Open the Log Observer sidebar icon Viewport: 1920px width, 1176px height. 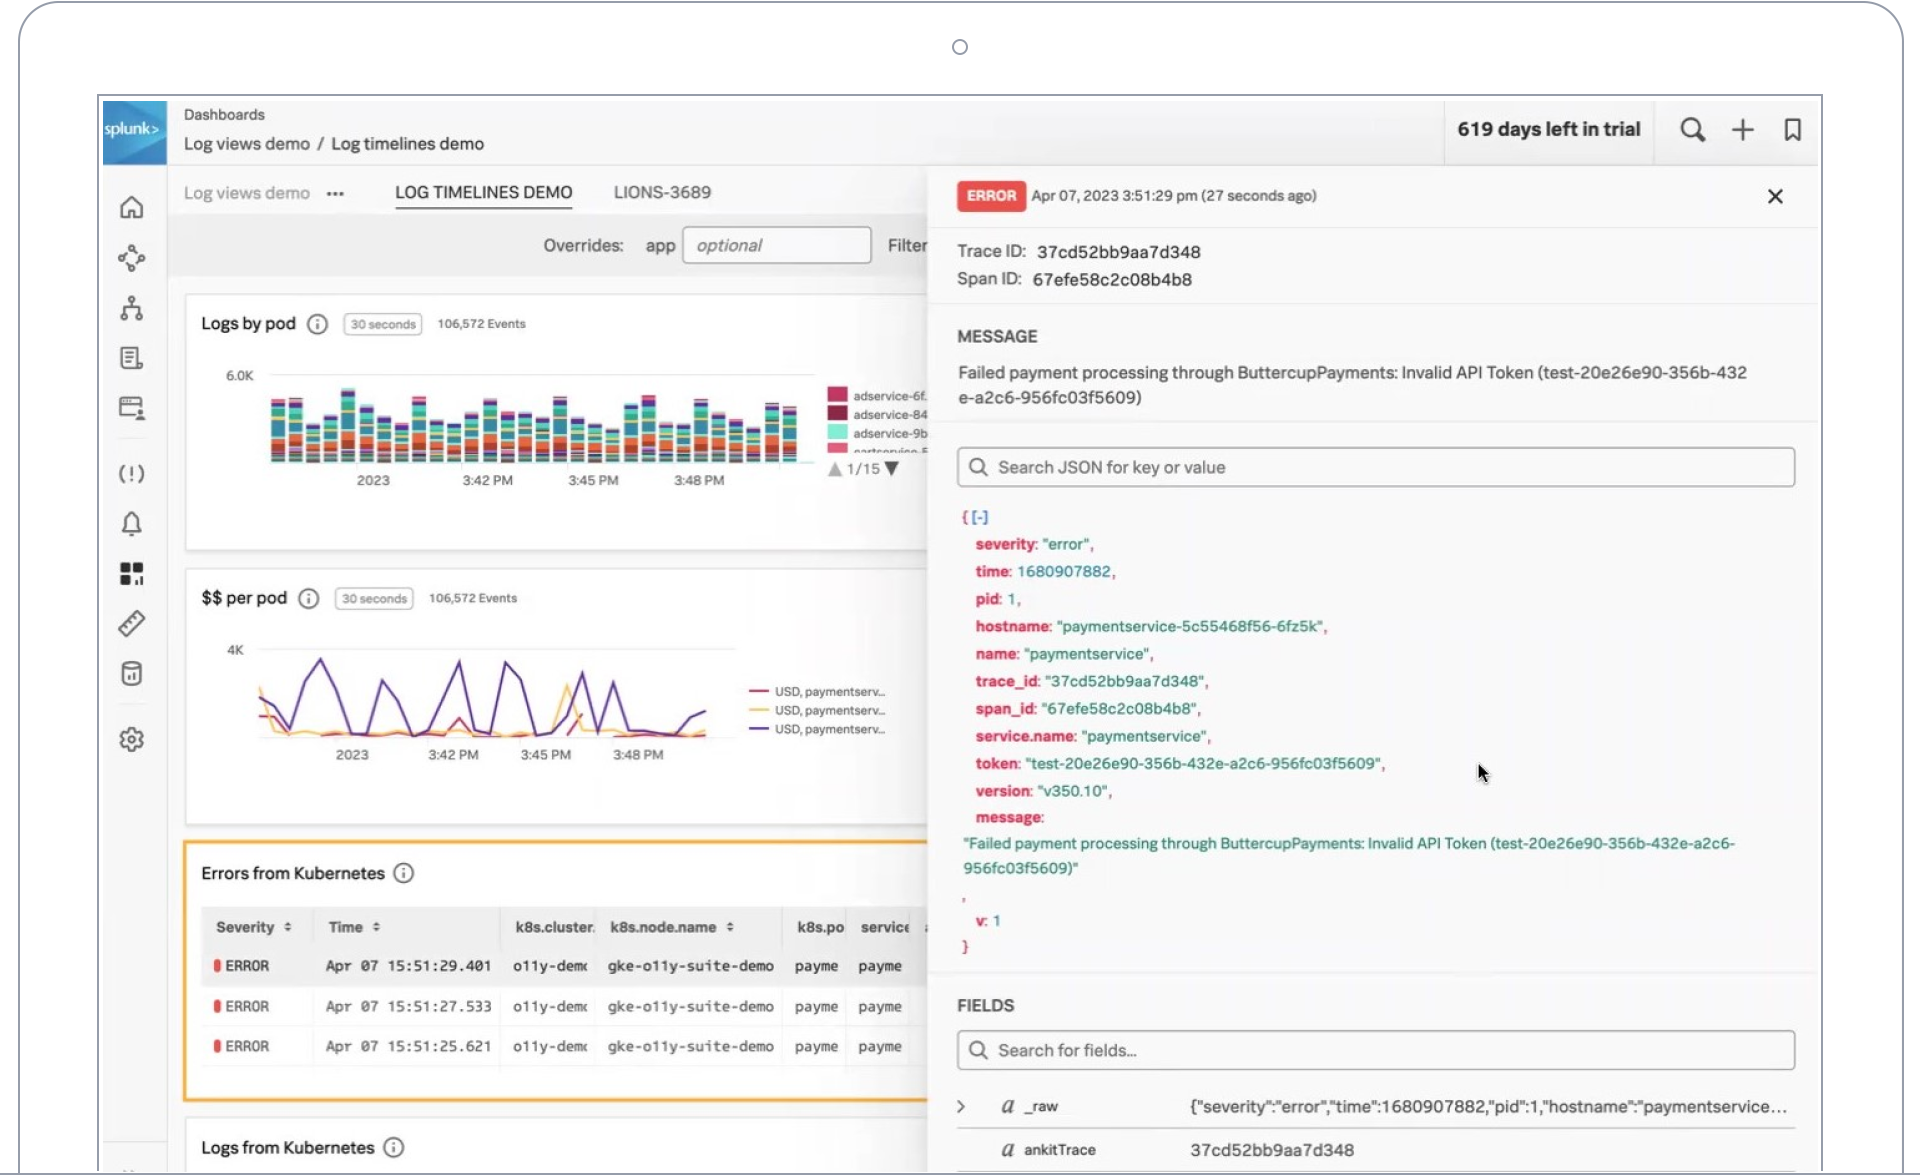[x=131, y=357]
